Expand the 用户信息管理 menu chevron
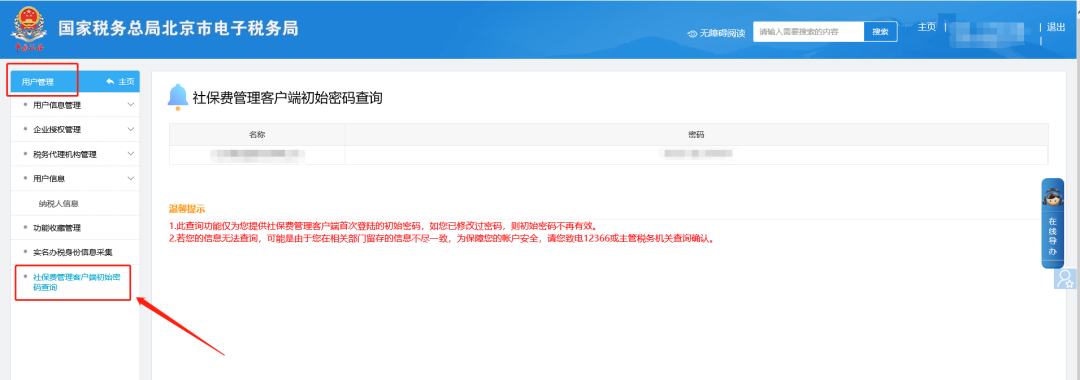 131,105
